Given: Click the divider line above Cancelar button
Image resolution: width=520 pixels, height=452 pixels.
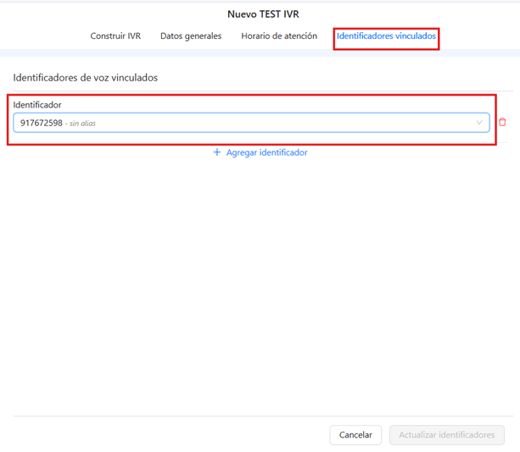Looking at the screenshot, I should 263,416.
